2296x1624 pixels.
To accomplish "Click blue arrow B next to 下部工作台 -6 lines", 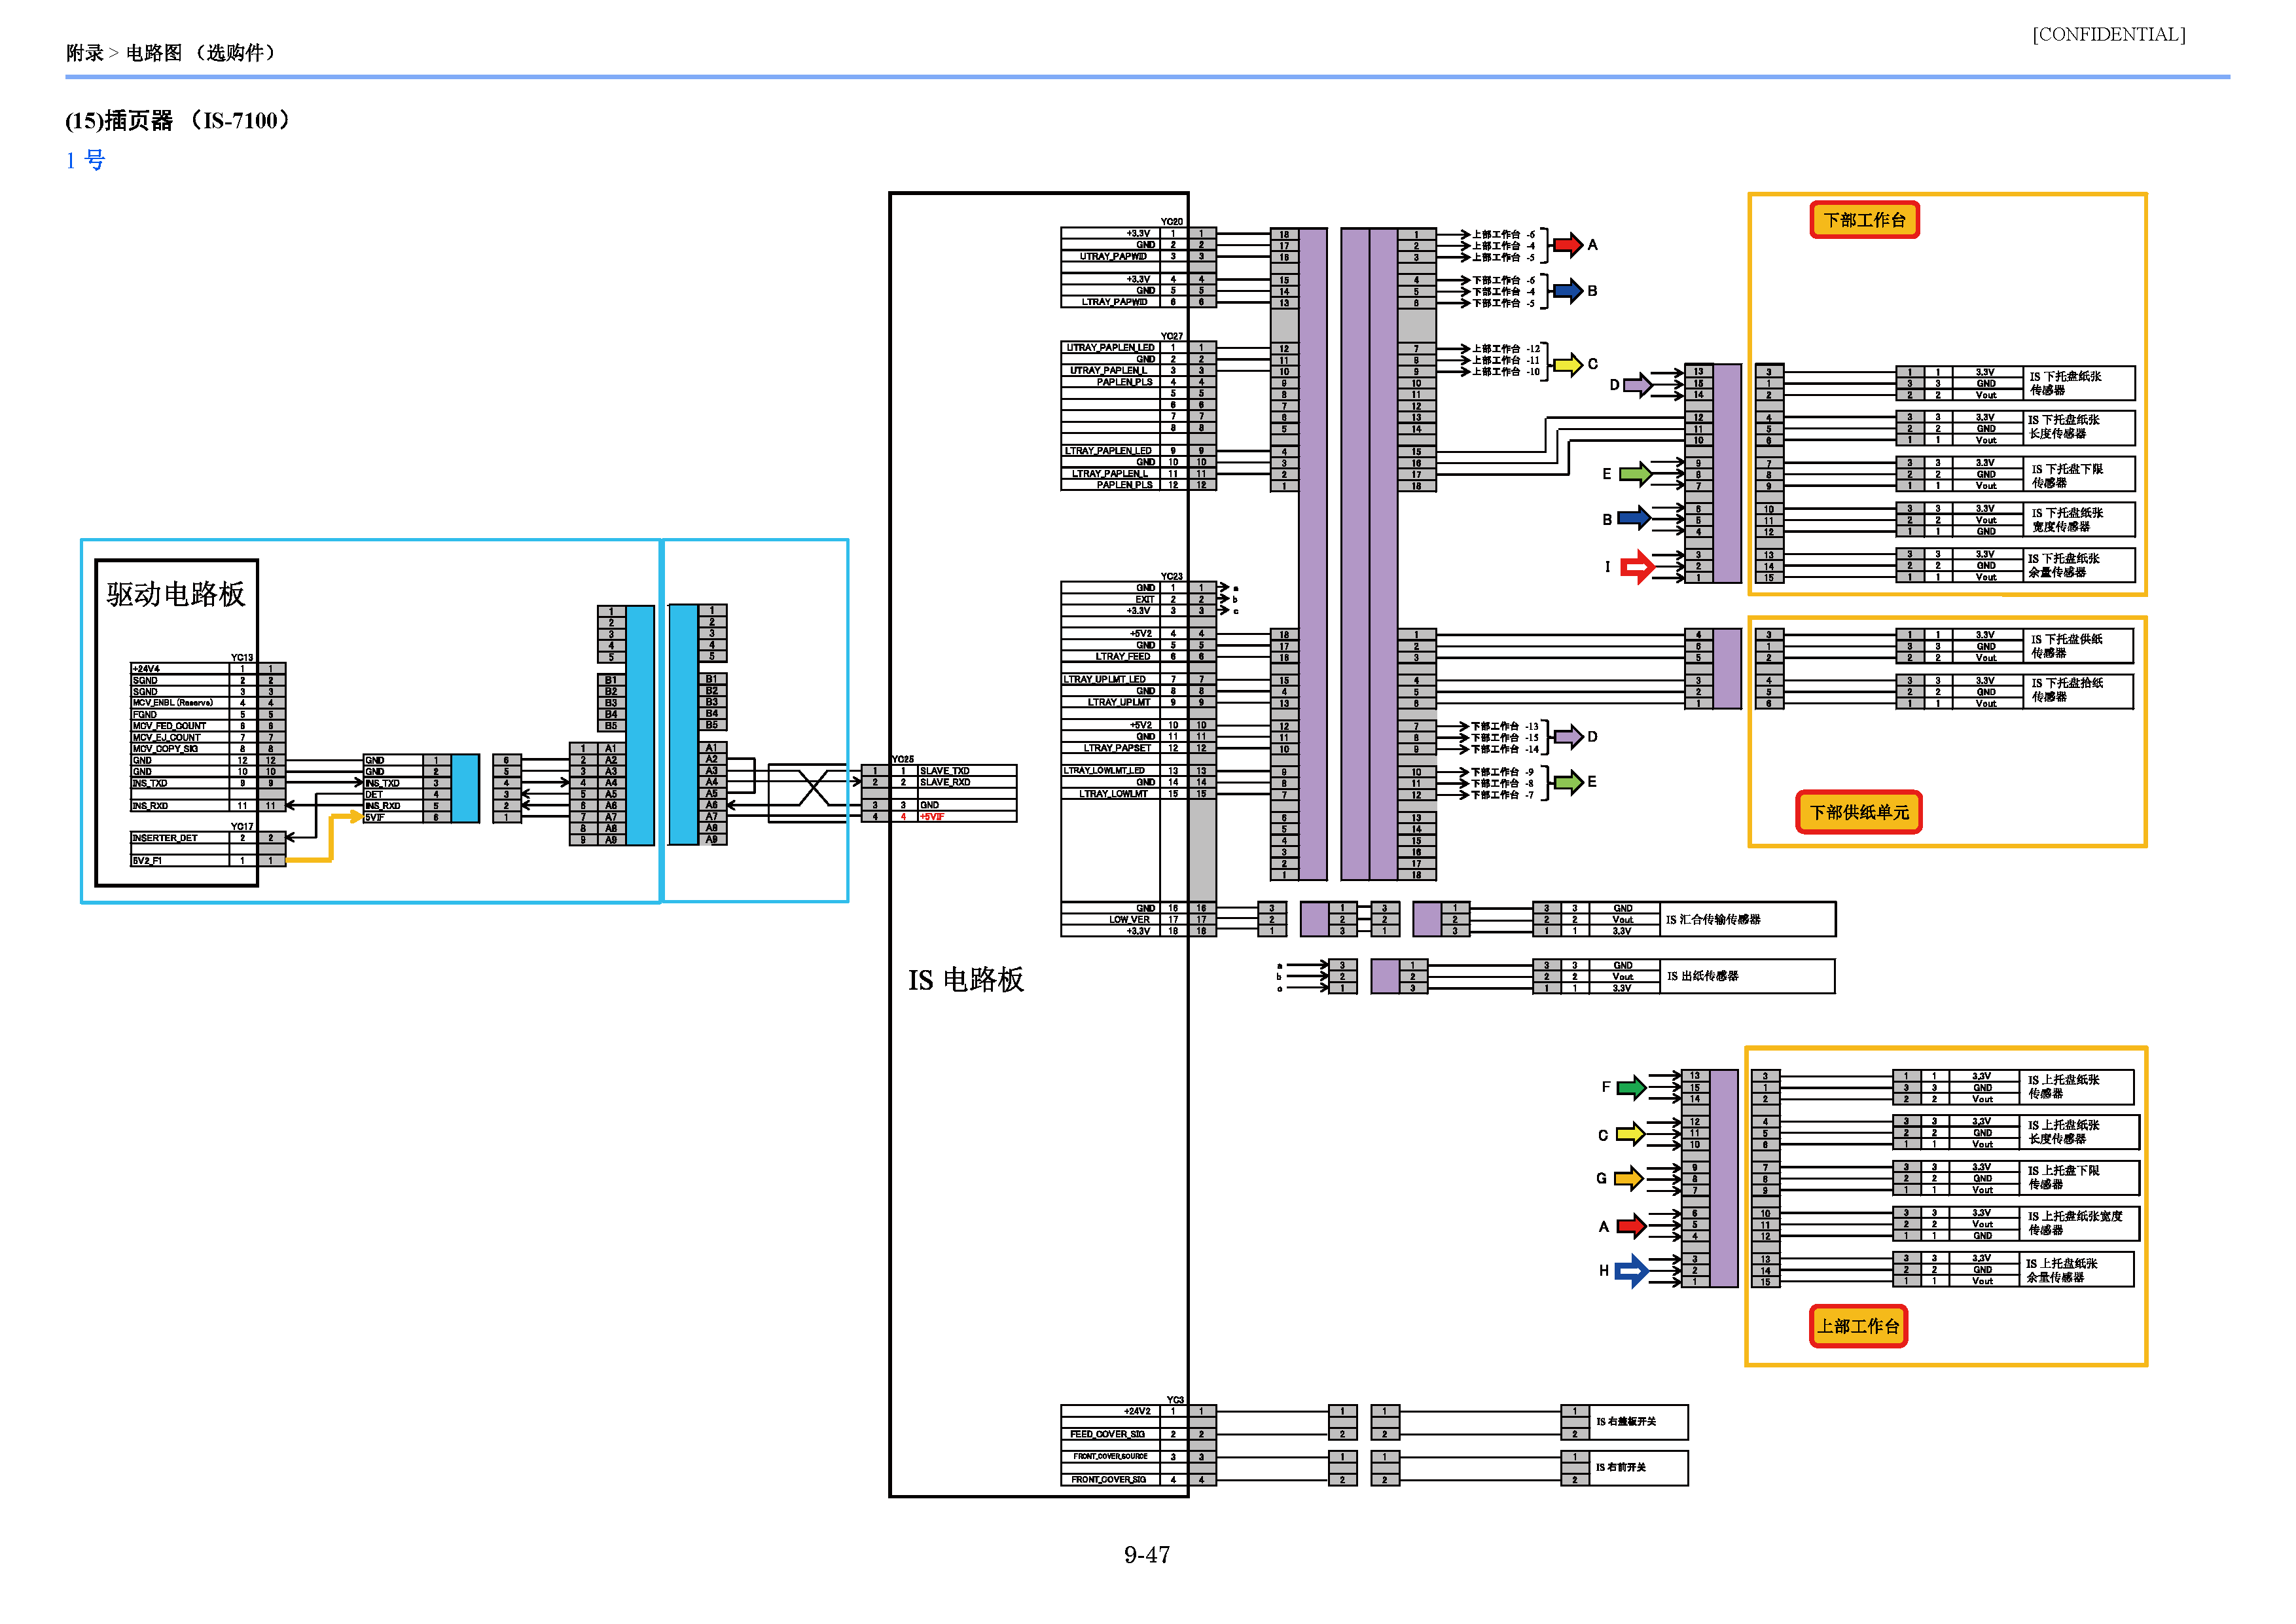I will pos(1568,291).
